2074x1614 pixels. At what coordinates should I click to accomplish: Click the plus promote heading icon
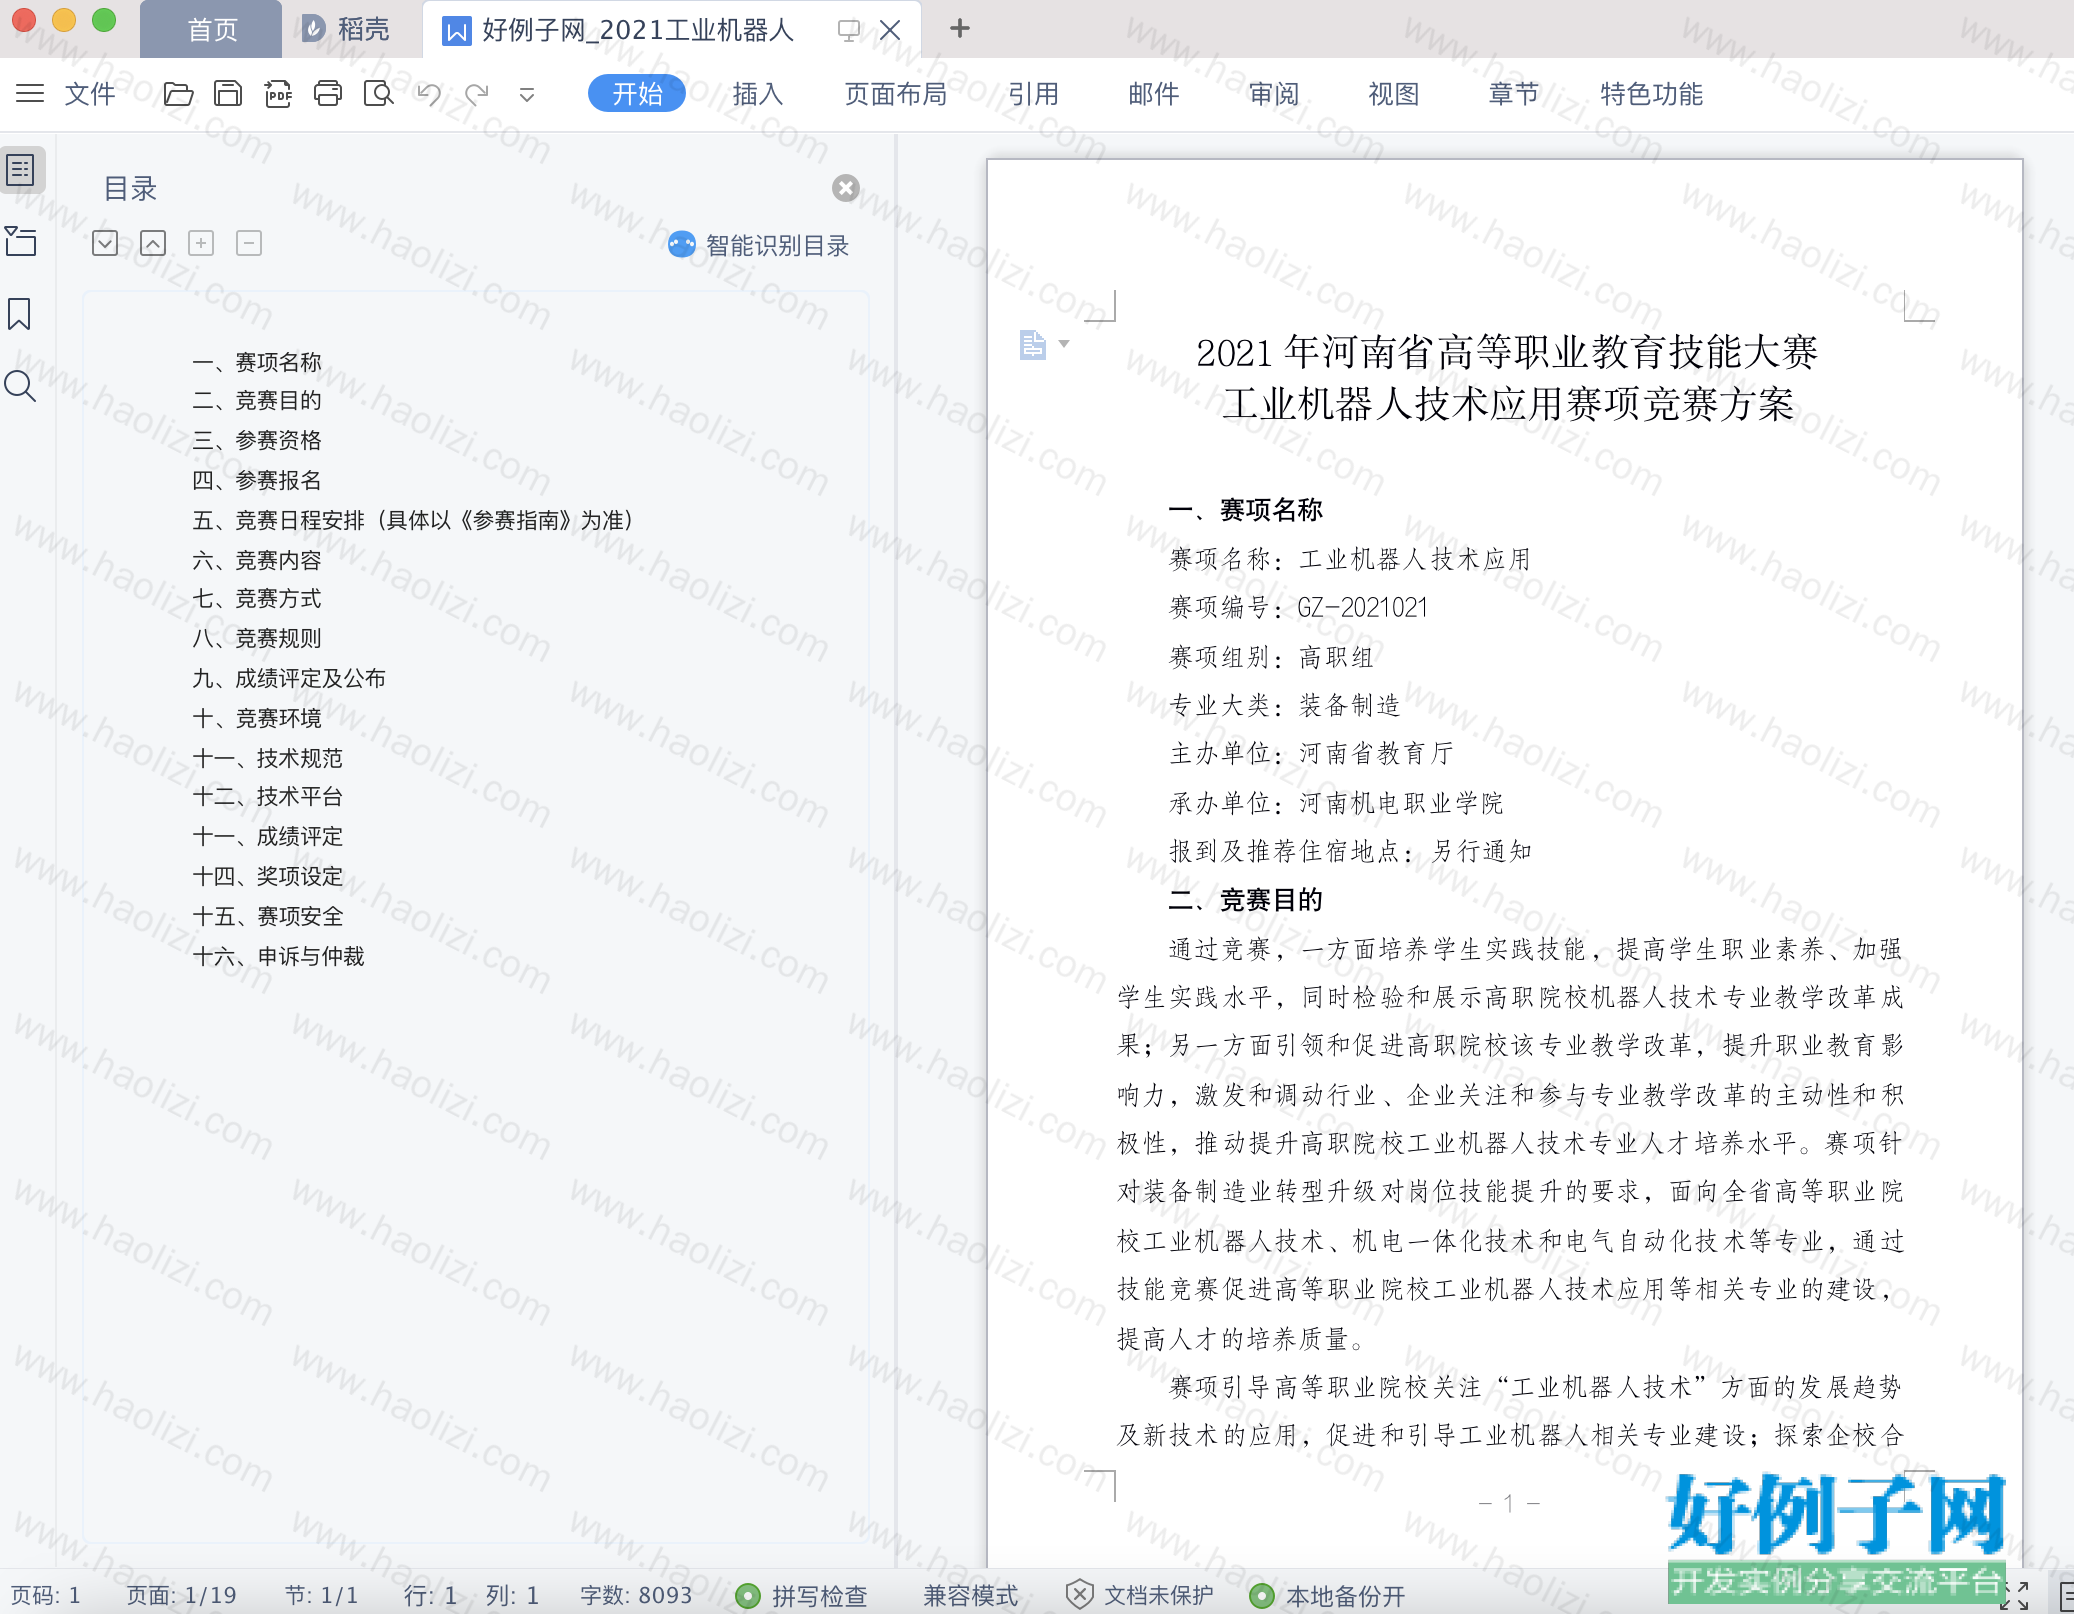(201, 243)
